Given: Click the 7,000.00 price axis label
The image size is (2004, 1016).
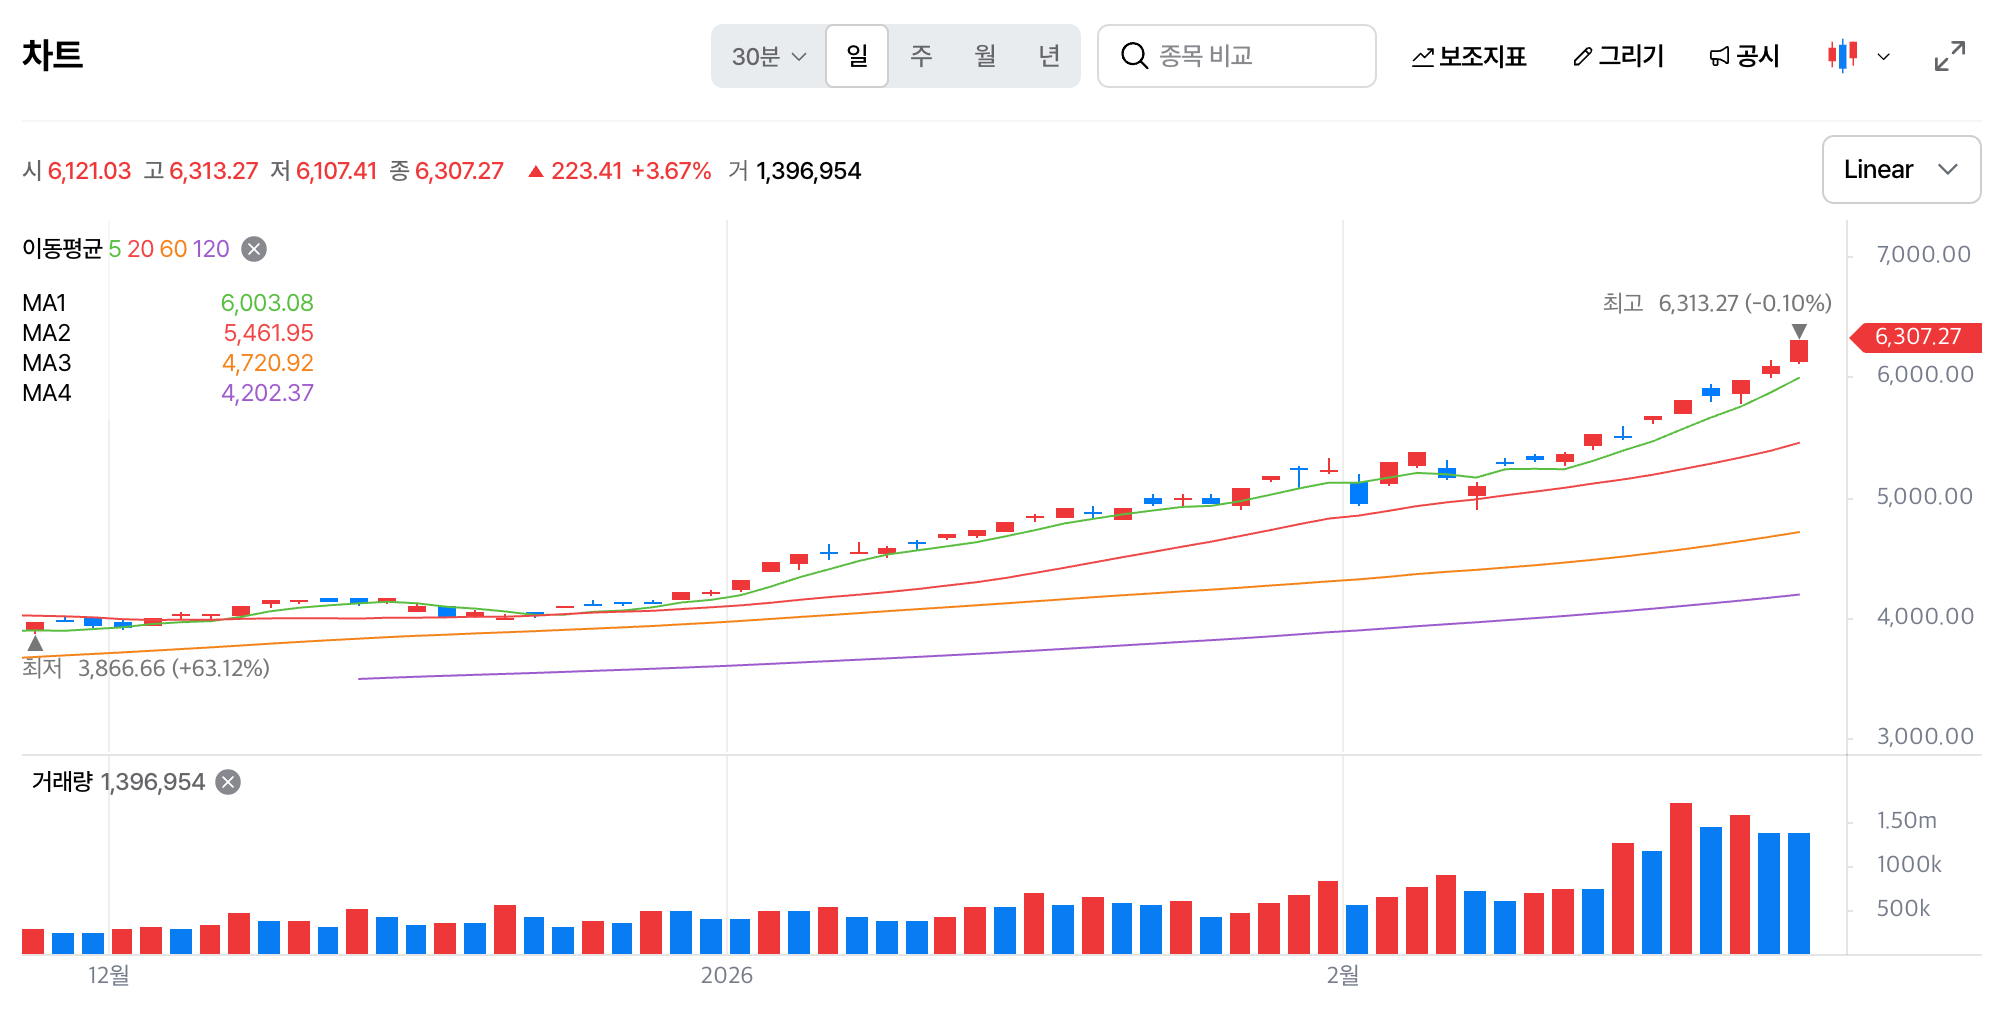Looking at the screenshot, I should pos(1924,254).
